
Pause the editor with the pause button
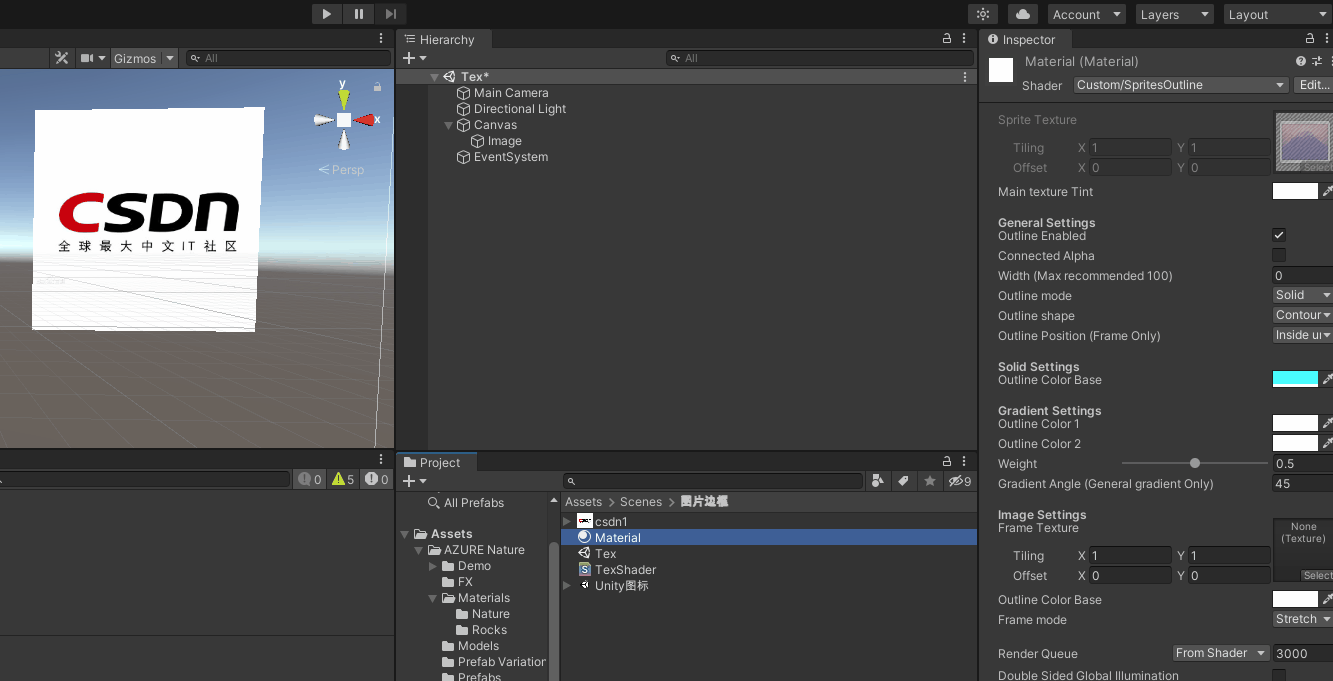pyautogui.click(x=358, y=14)
